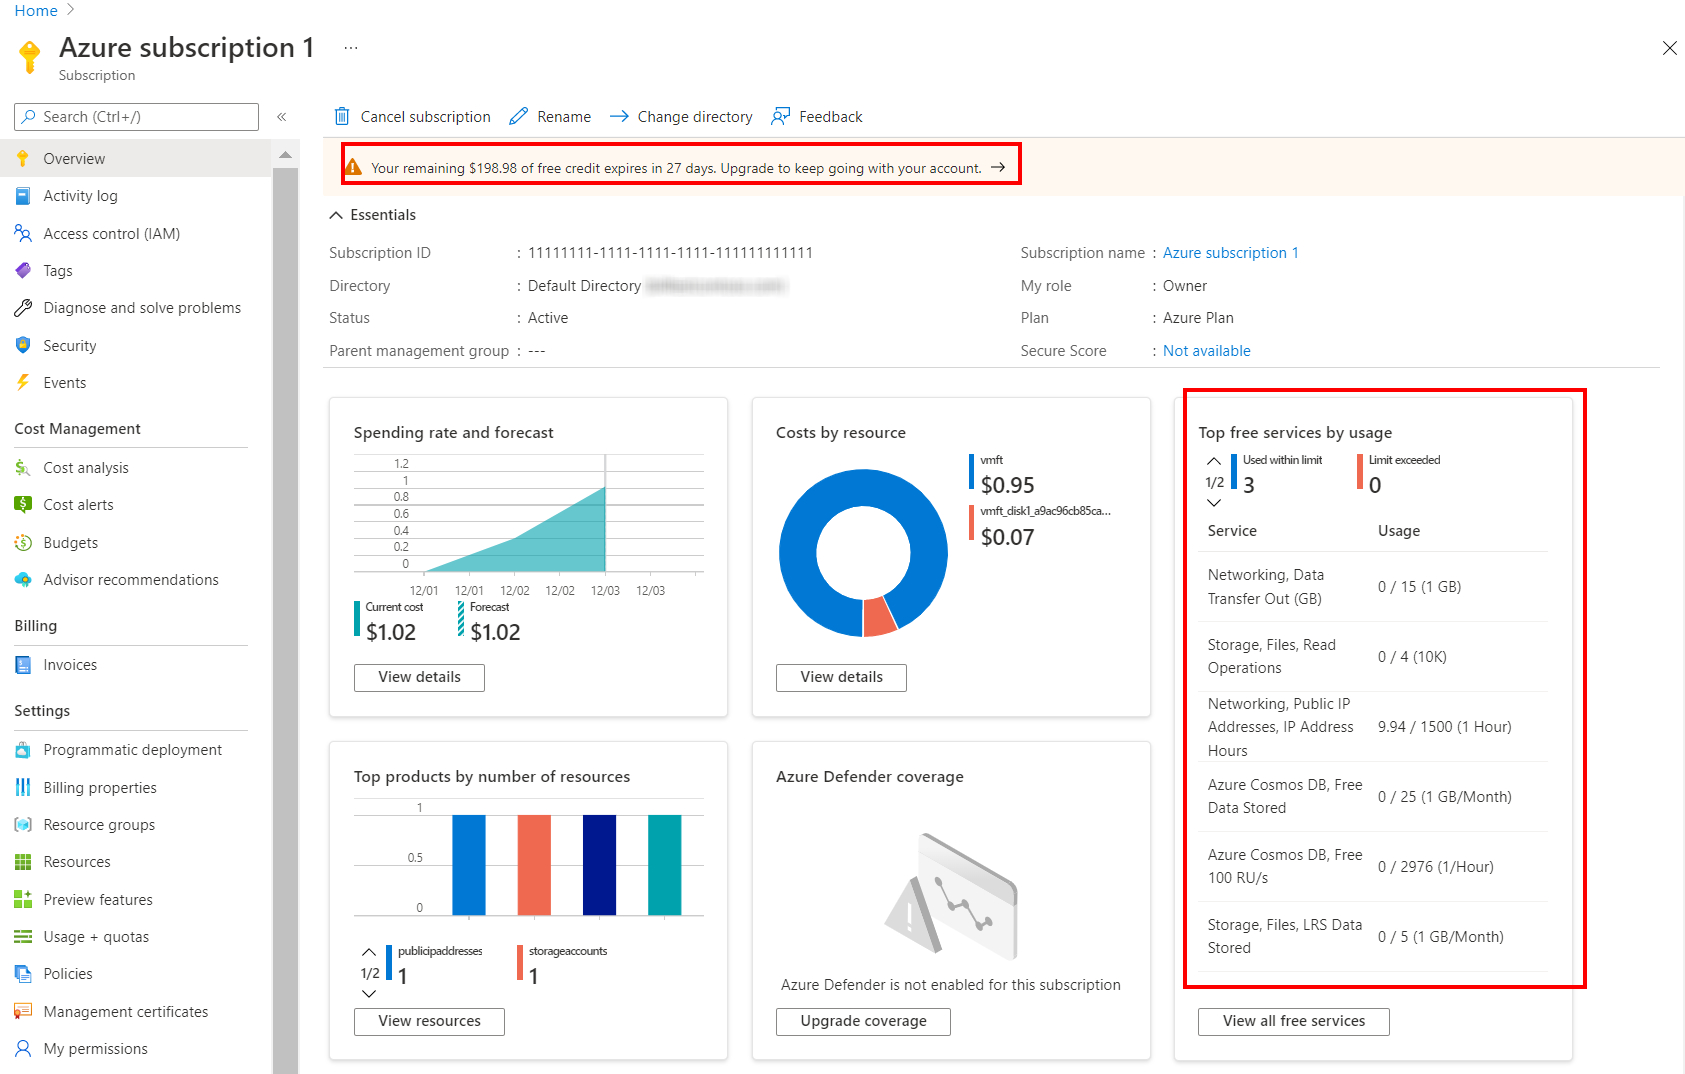
Task: Click the Security shield icon
Action: pos(23,345)
